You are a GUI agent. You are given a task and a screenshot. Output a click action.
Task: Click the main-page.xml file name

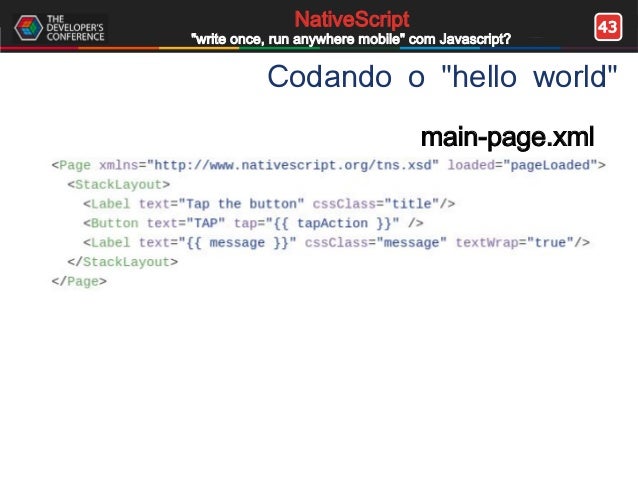click(507, 137)
